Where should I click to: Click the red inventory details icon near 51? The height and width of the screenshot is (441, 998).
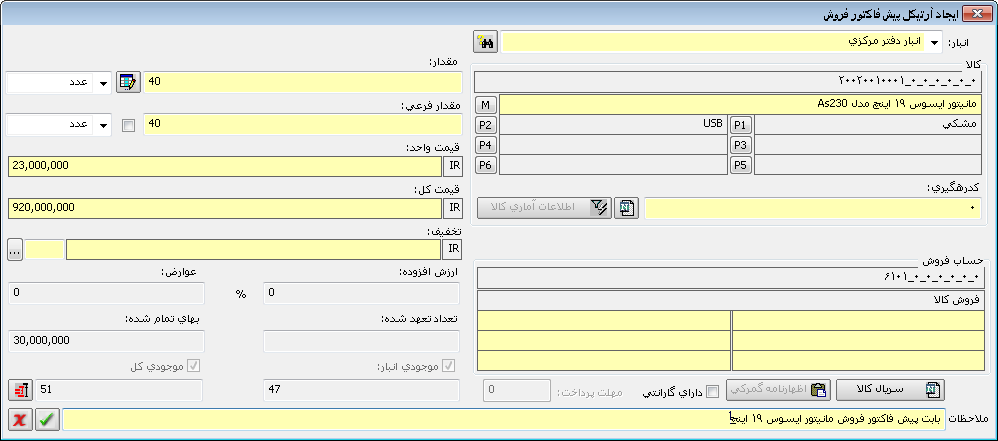[20, 390]
